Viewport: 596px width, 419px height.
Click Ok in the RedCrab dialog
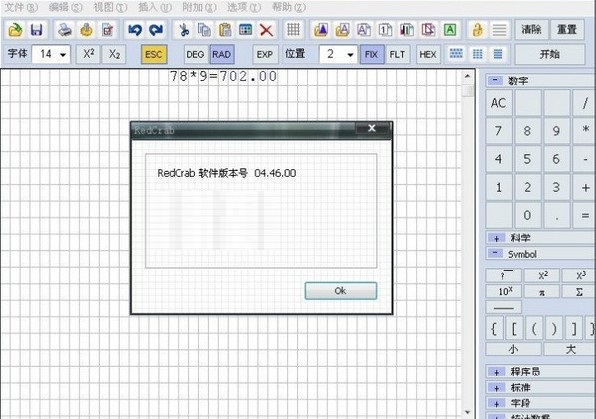tap(341, 291)
